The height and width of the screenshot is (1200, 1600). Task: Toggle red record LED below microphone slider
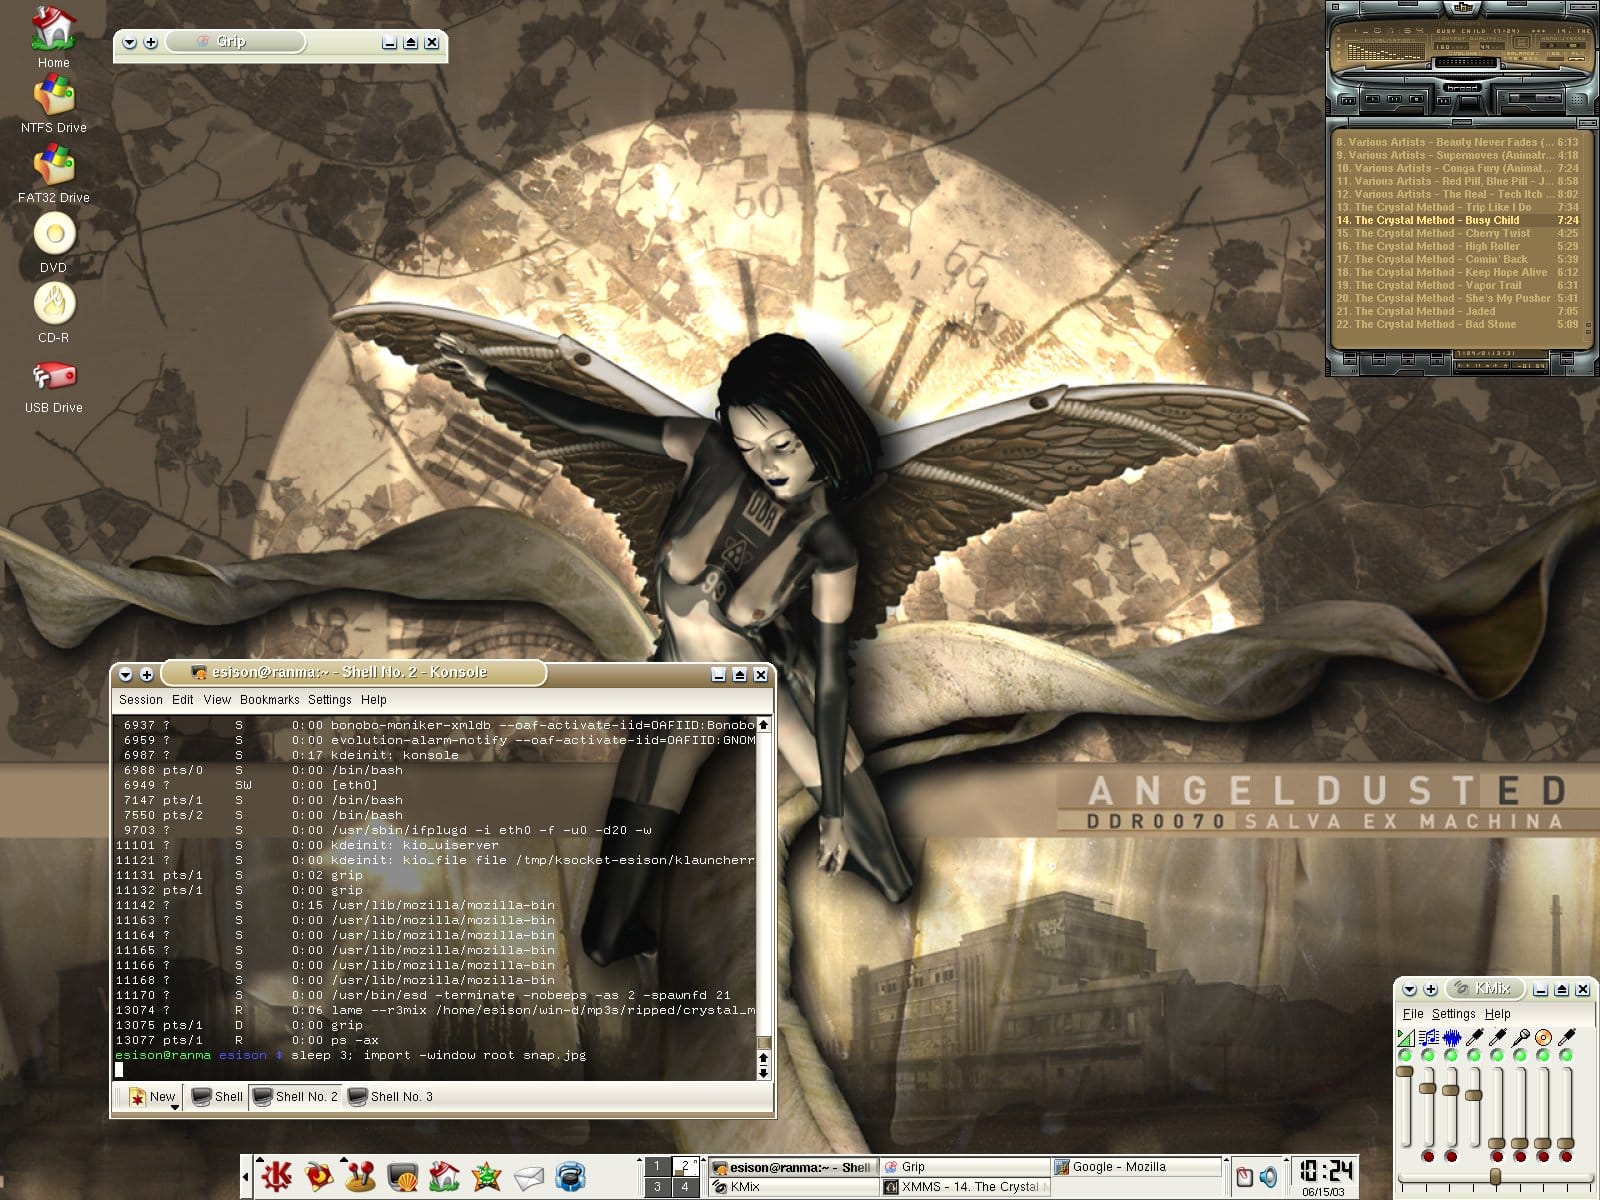[x=1520, y=1156]
